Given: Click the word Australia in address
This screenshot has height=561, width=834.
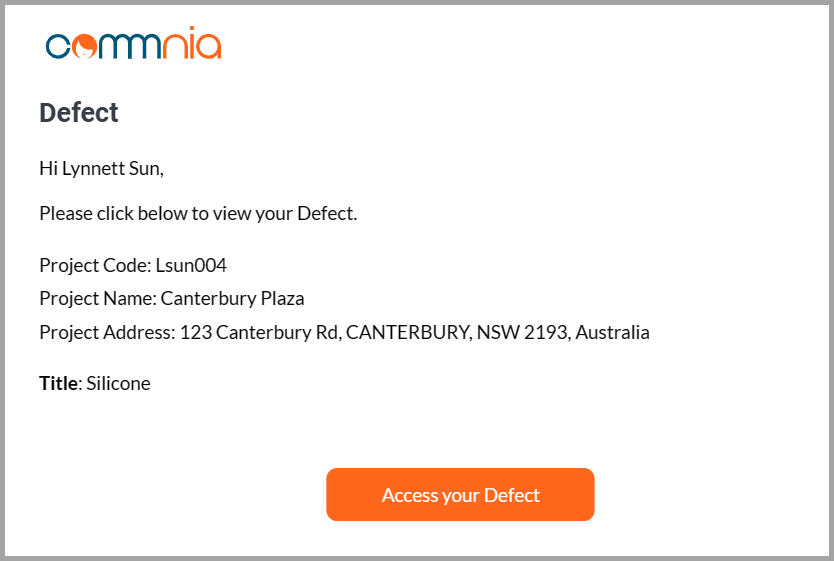Looking at the screenshot, I should (613, 332).
